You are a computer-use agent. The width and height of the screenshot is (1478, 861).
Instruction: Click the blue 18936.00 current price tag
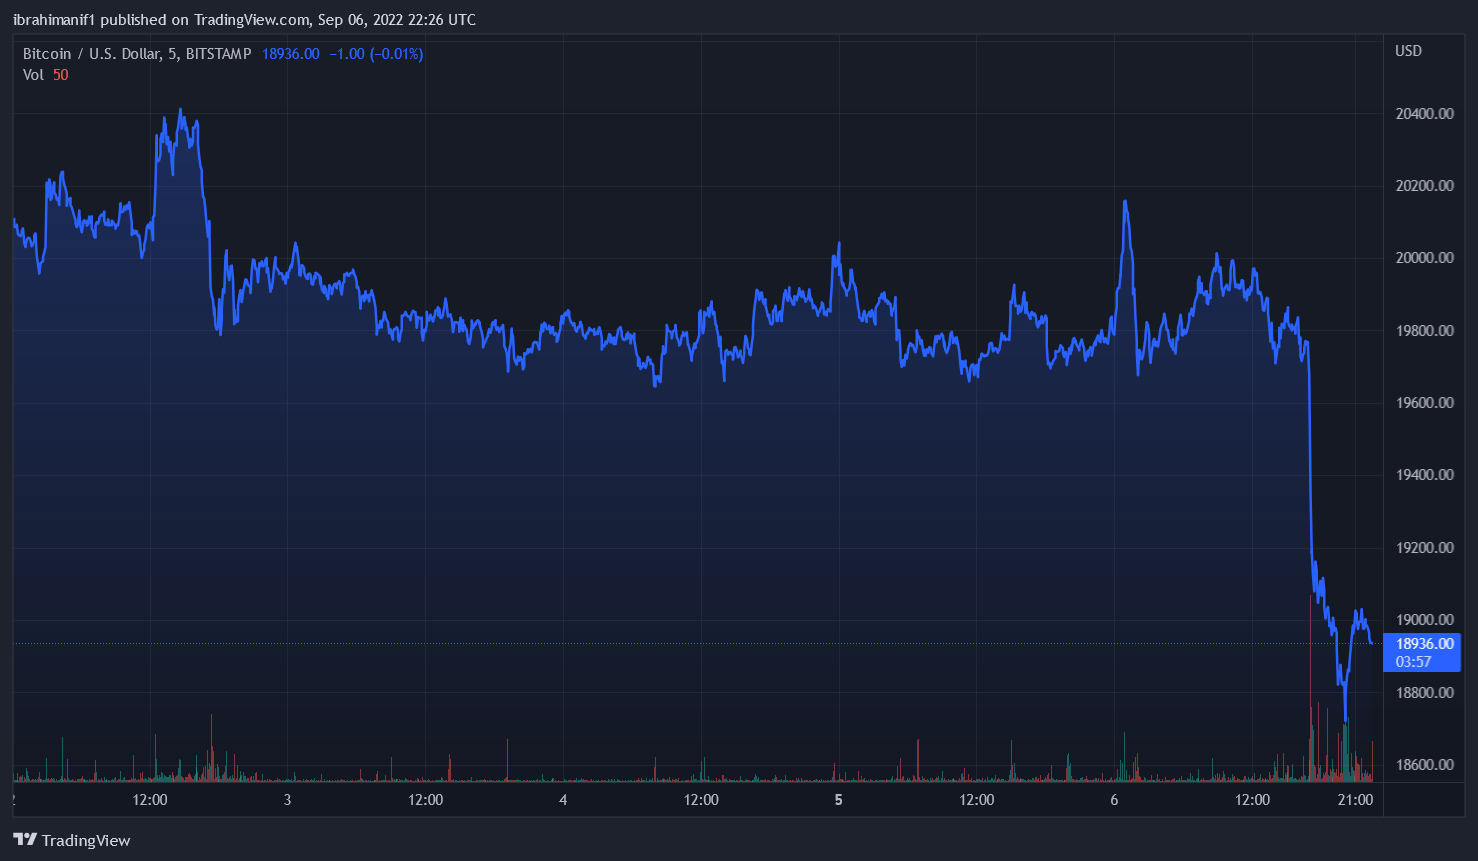click(x=1424, y=644)
